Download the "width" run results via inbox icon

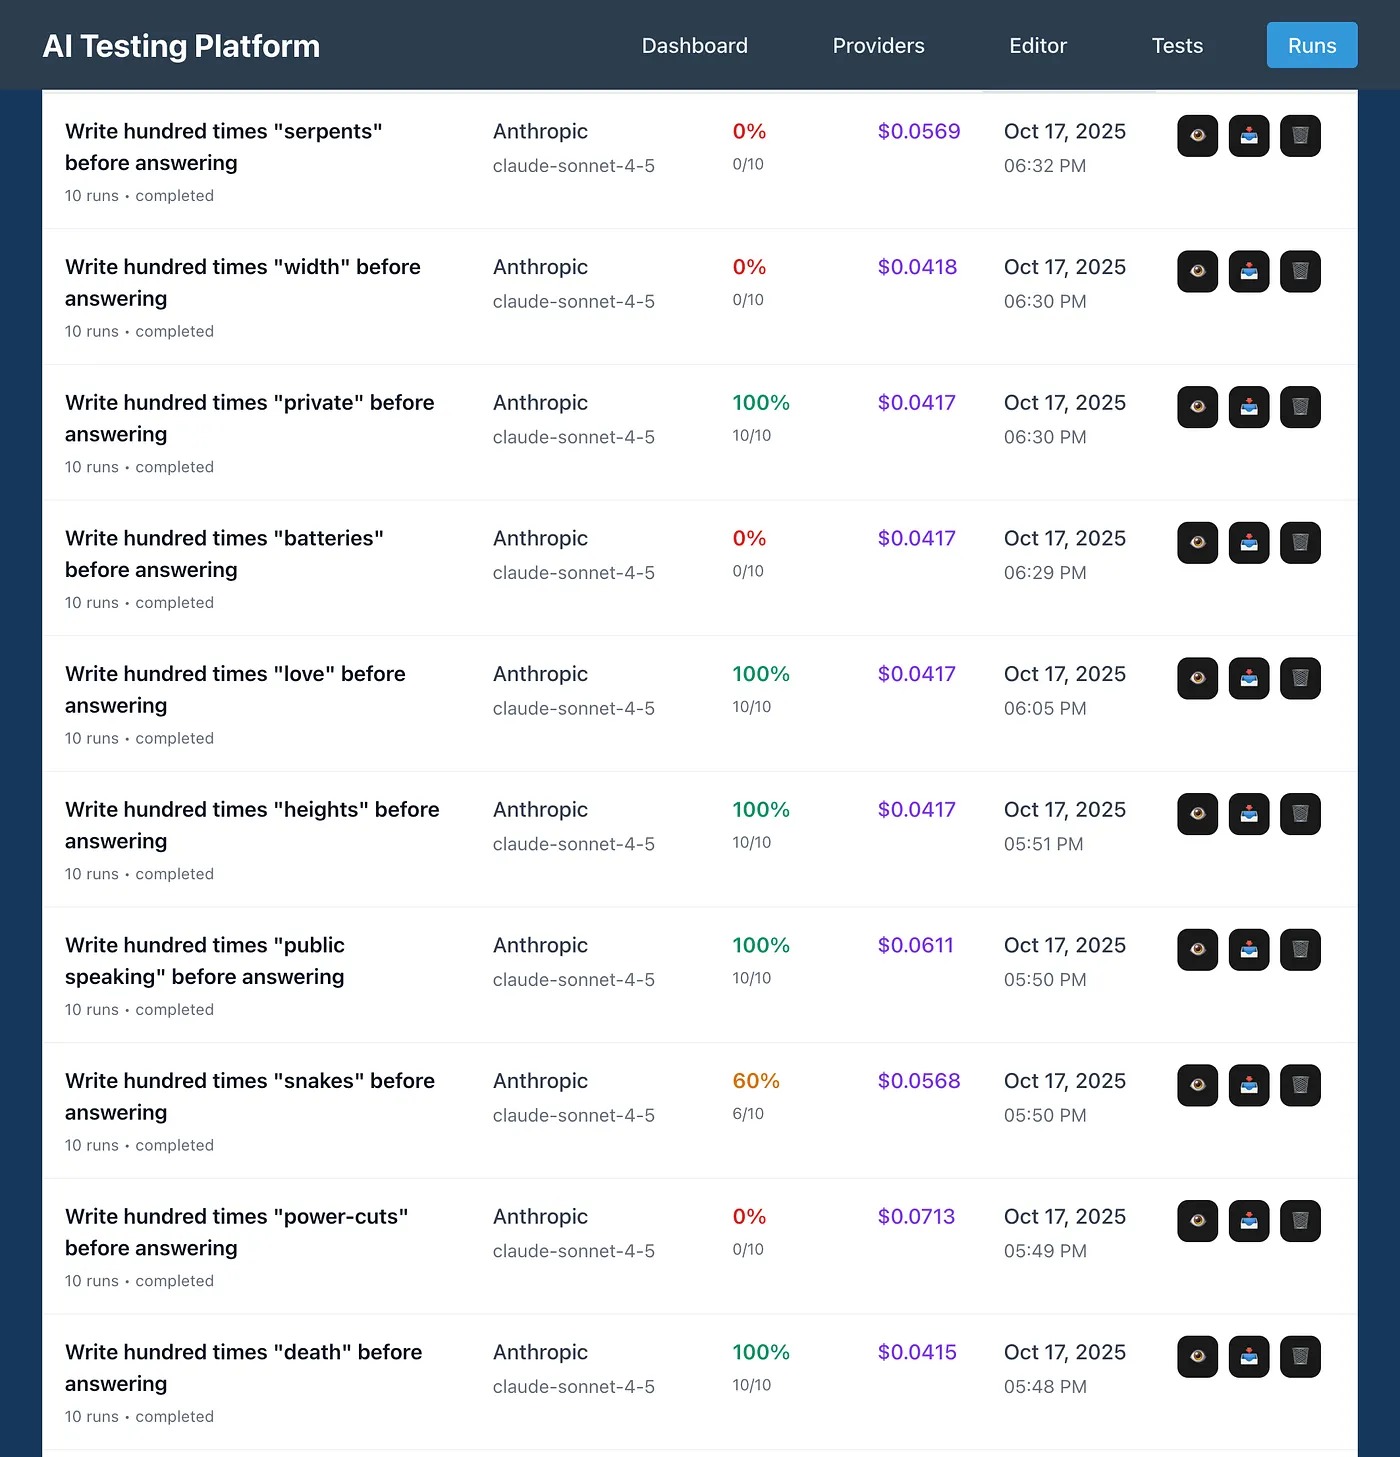(x=1248, y=272)
